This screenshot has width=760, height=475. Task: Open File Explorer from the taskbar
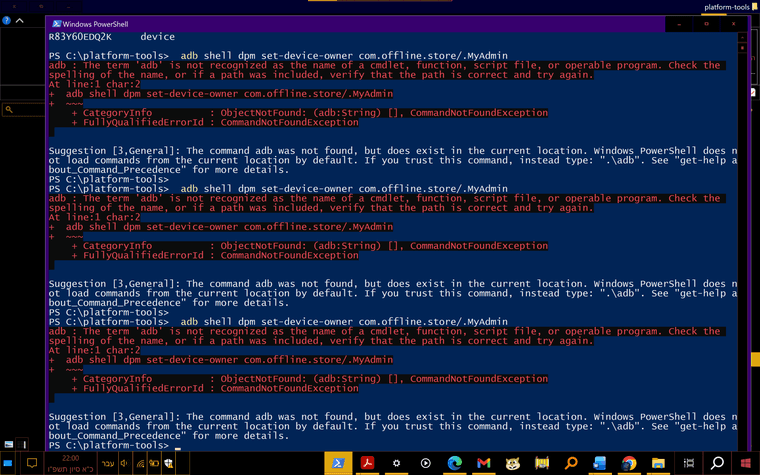pyautogui.click(x=658, y=463)
